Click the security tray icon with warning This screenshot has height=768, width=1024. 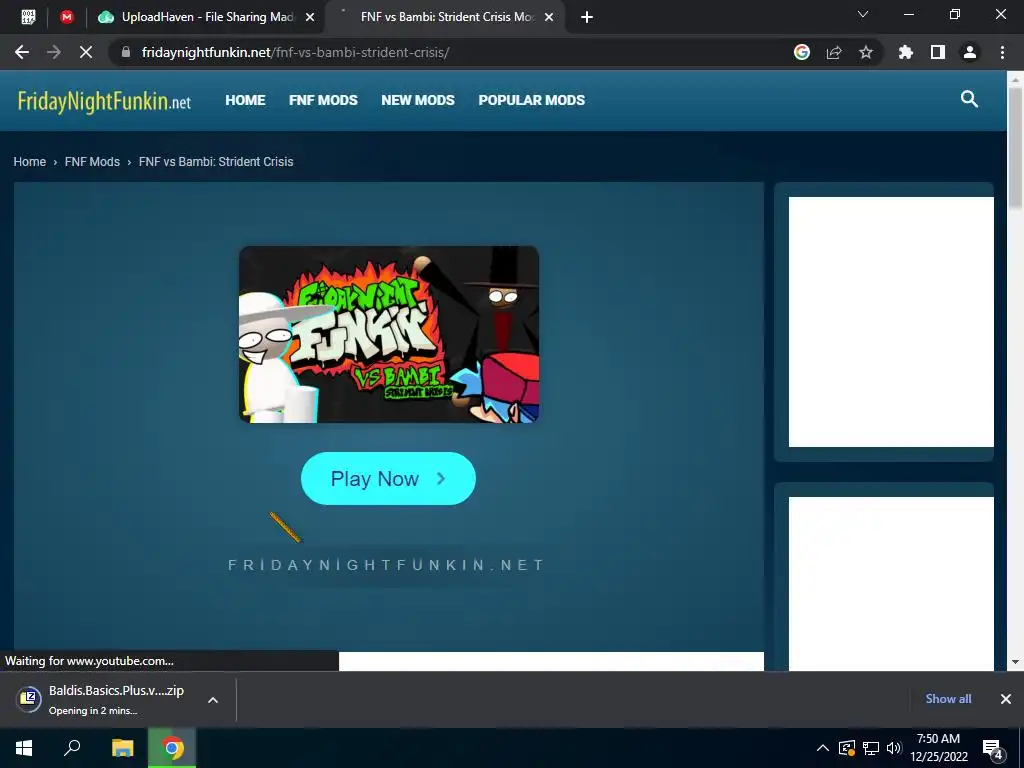coord(847,748)
